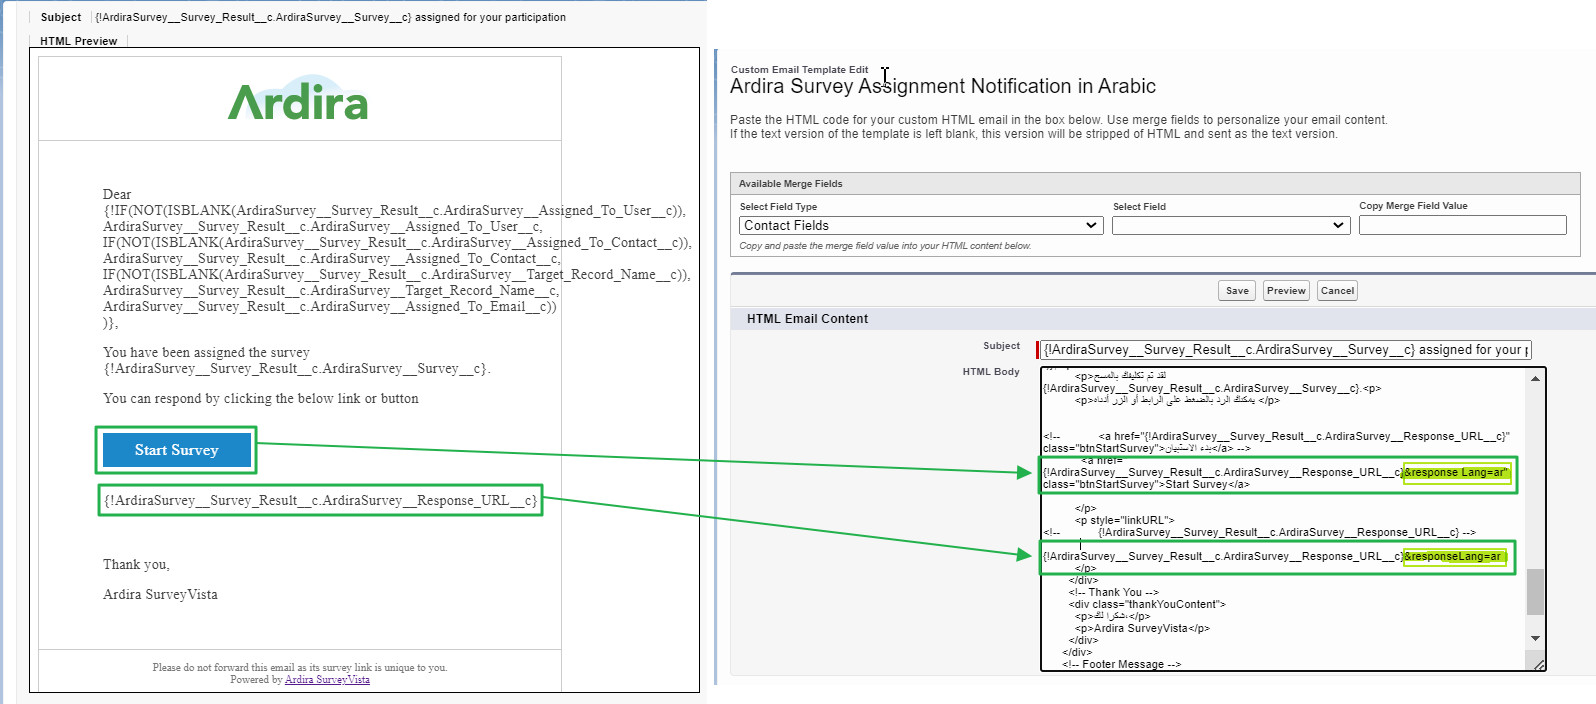Open the Select Field dropdown
This screenshot has width=1596, height=704.
point(1231,226)
